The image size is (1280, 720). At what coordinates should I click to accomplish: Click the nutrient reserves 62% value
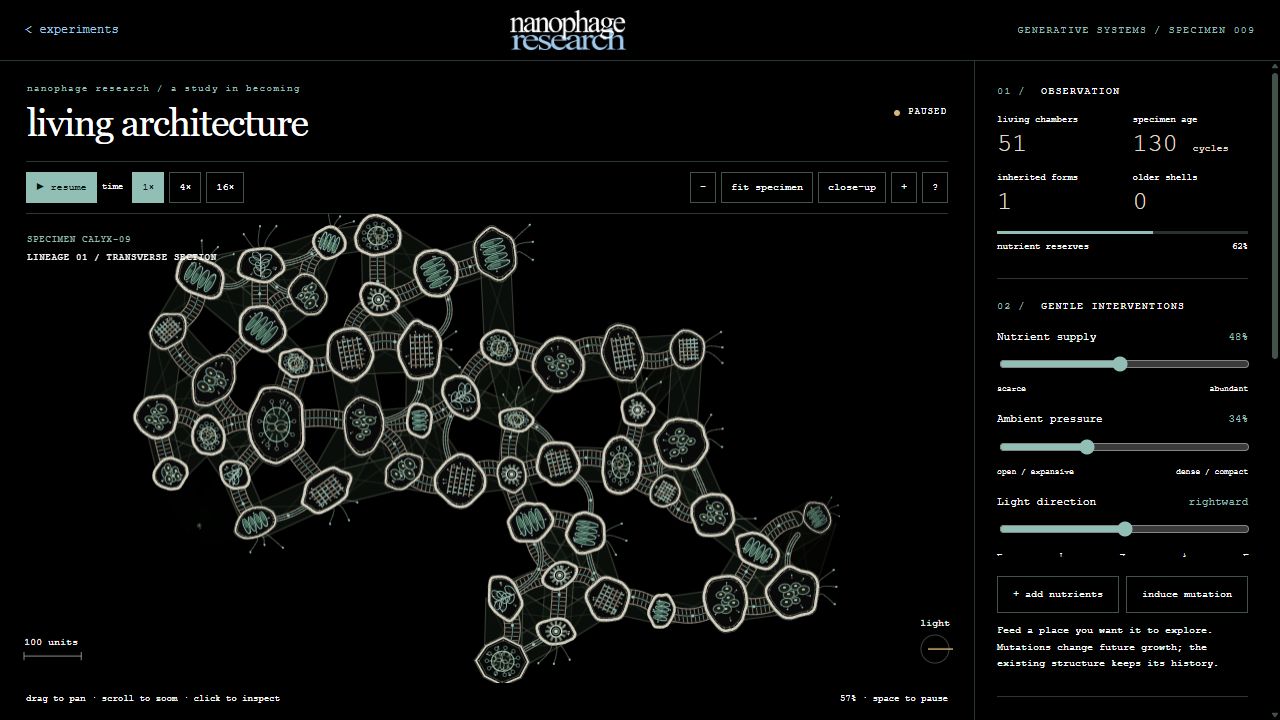pos(1240,246)
